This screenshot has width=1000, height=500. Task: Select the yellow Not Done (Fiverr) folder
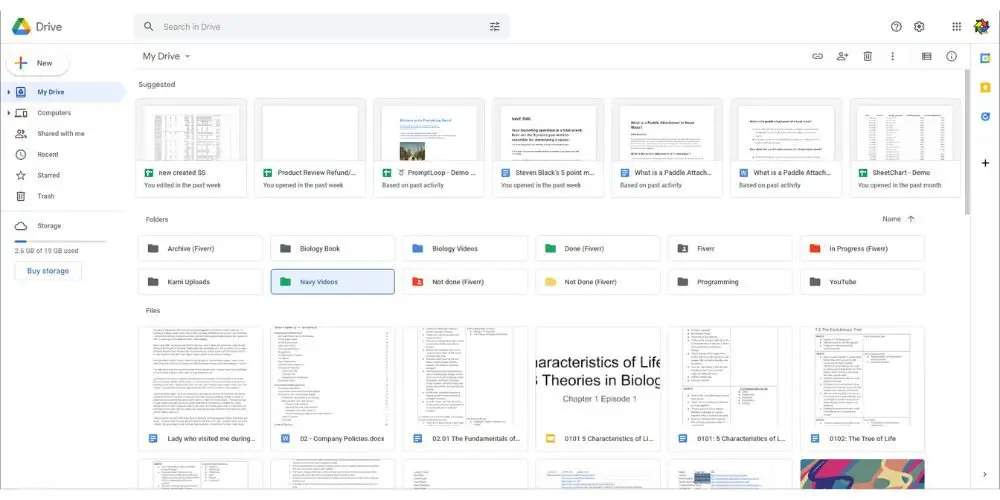598,282
